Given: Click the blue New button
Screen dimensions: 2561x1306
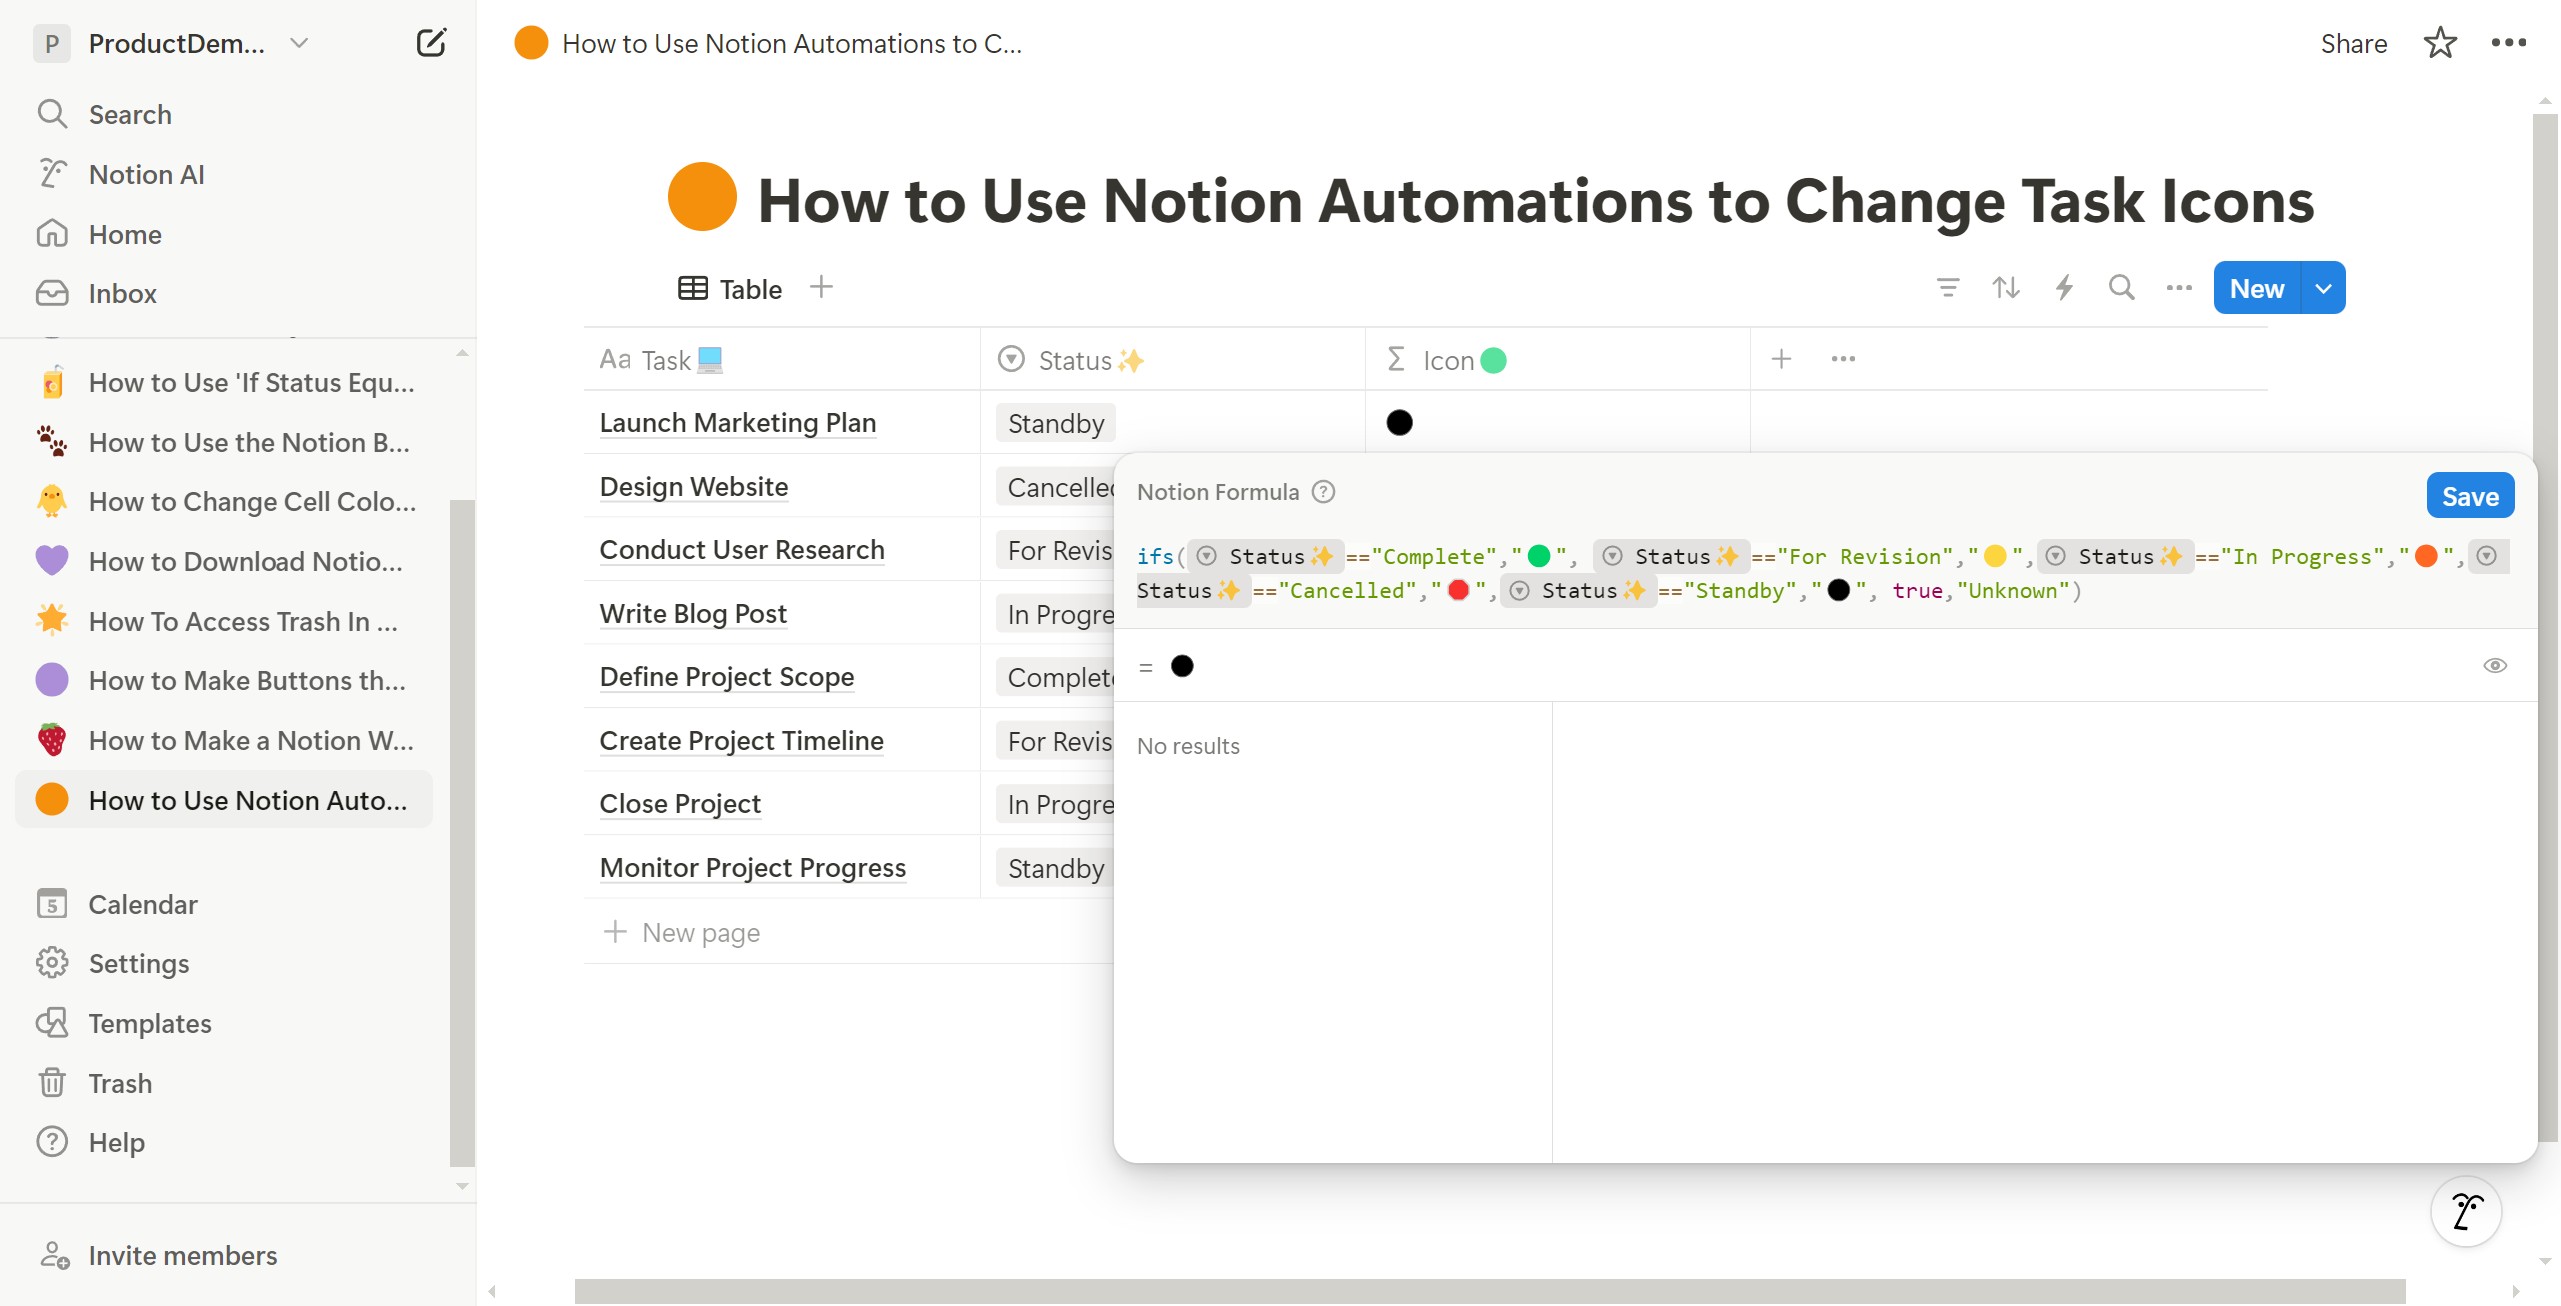Looking at the screenshot, I should [2257, 288].
